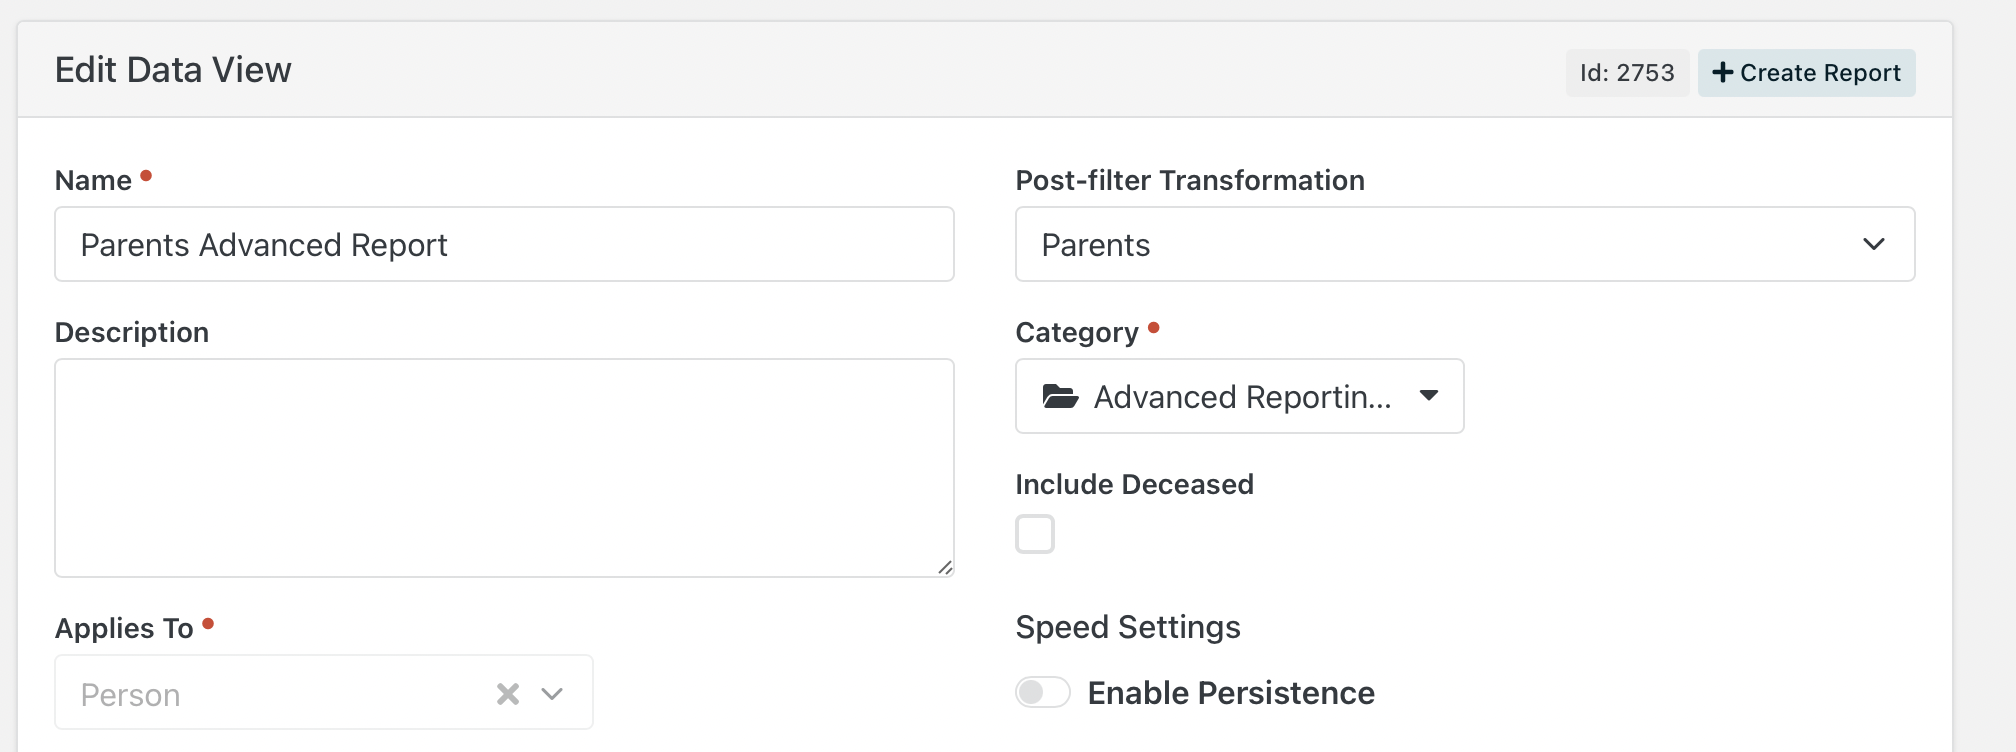
Task: Toggle the Enable Persistence switch
Action: [x=1043, y=692]
